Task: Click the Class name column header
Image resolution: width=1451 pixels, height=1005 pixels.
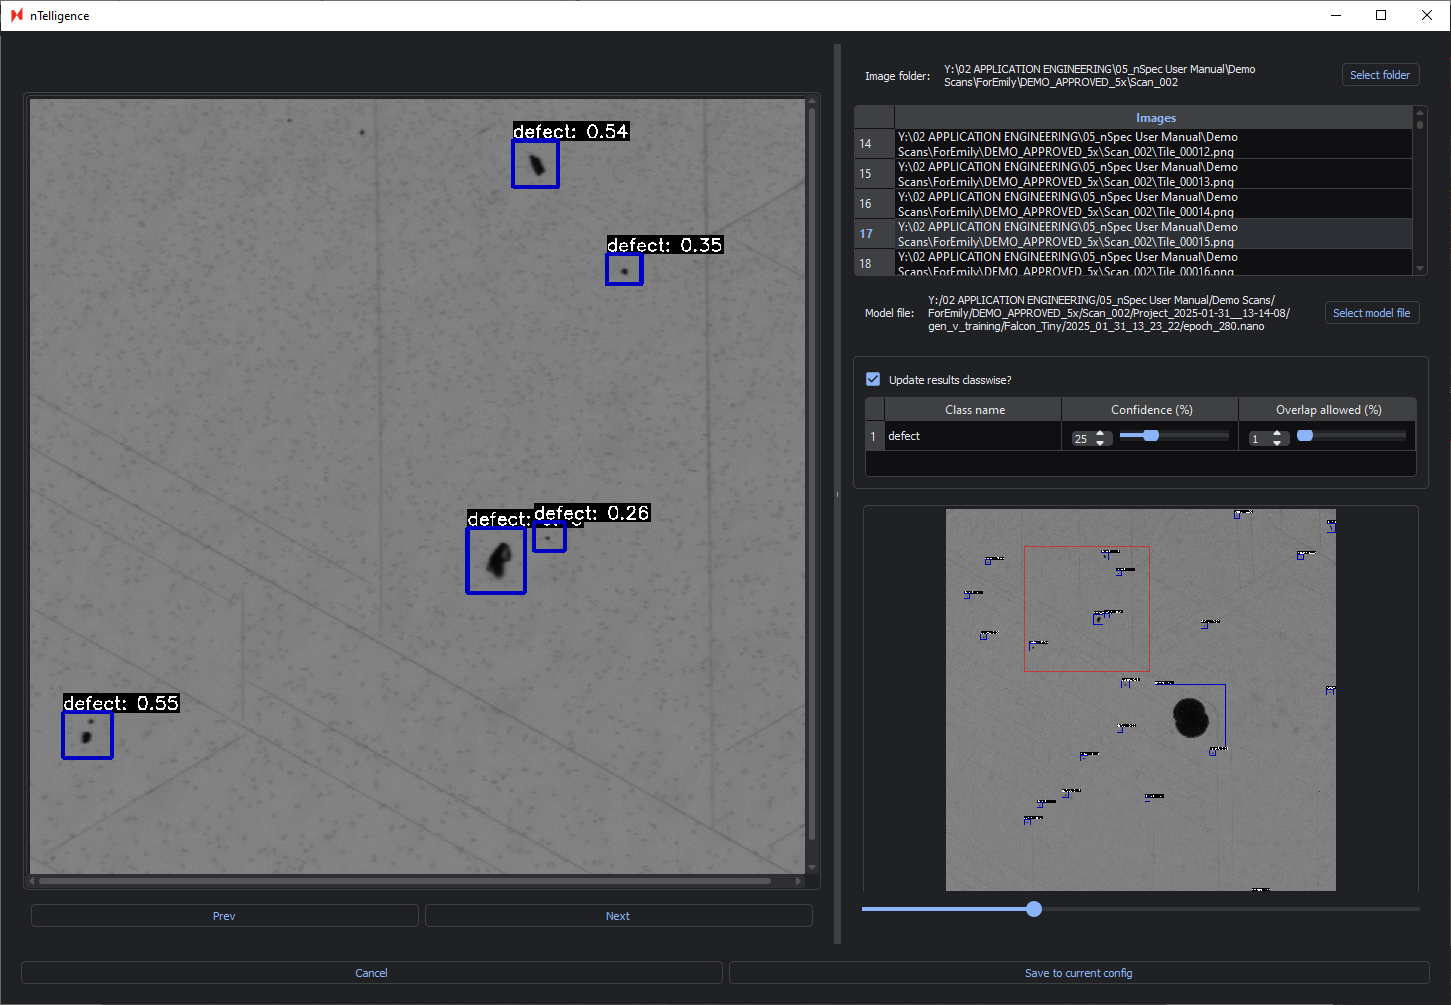Action: (x=974, y=410)
